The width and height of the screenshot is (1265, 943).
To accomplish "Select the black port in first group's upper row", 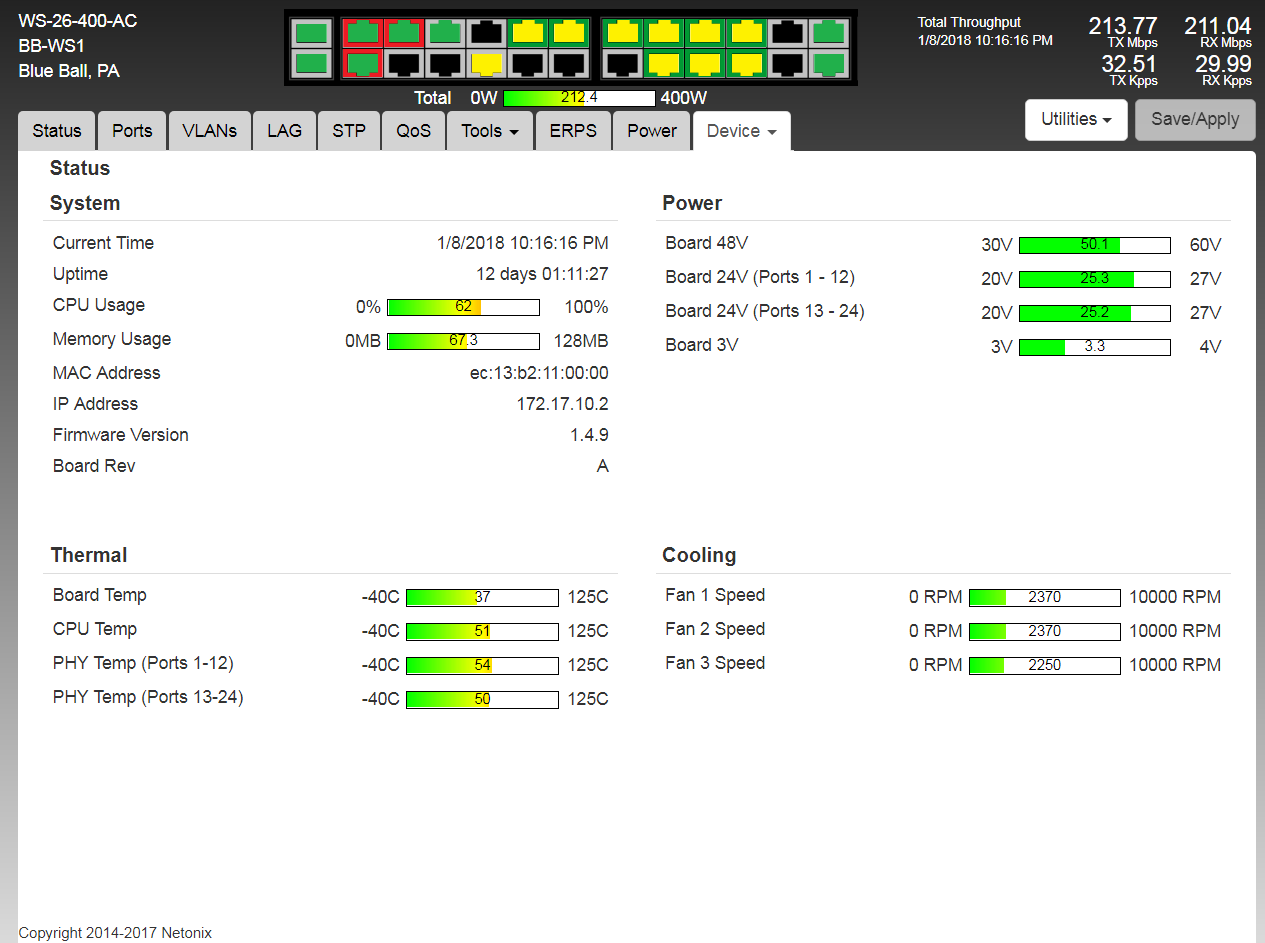I will pyautogui.click(x=486, y=33).
